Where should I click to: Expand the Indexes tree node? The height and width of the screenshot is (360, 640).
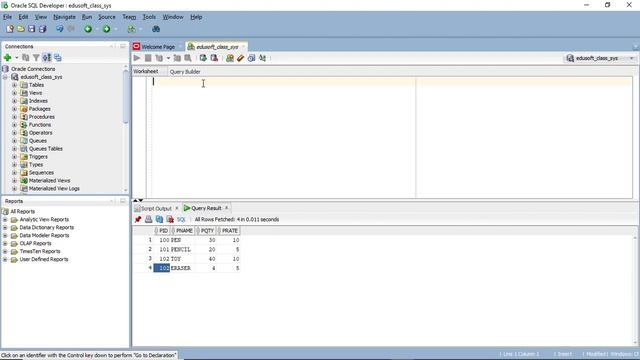[x=14, y=101]
